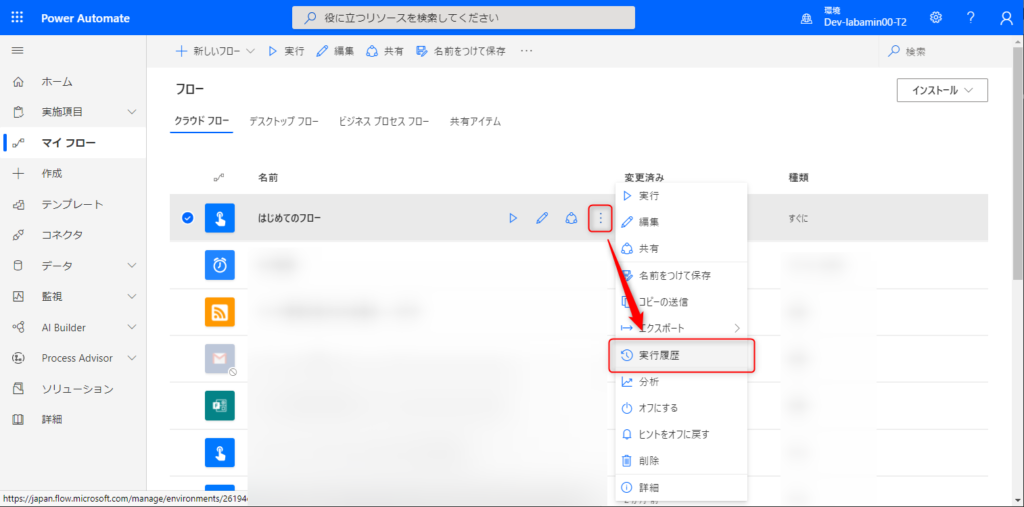Open the user account profile icon
The image size is (1024, 507).
tap(1006, 18)
